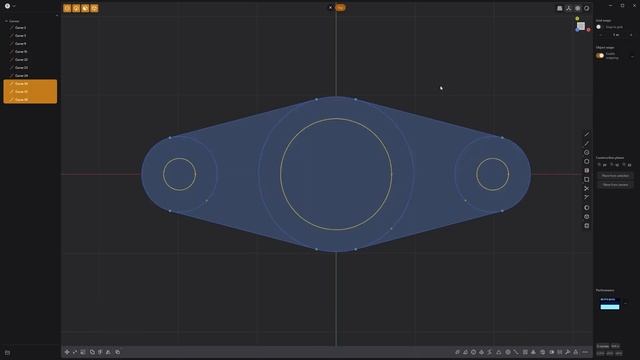Click the blue Z axis dot on orientation gizmo
The height and width of the screenshot is (360, 640).
point(577,30)
